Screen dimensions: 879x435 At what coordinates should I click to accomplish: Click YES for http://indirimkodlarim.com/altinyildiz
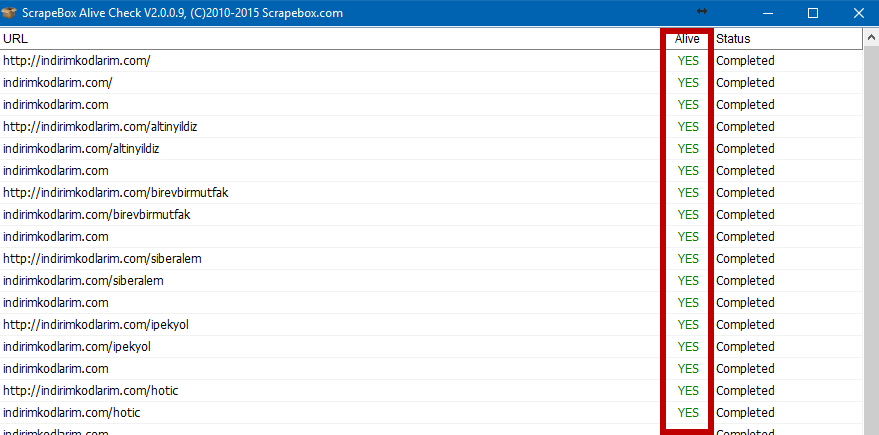tap(688, 127)
